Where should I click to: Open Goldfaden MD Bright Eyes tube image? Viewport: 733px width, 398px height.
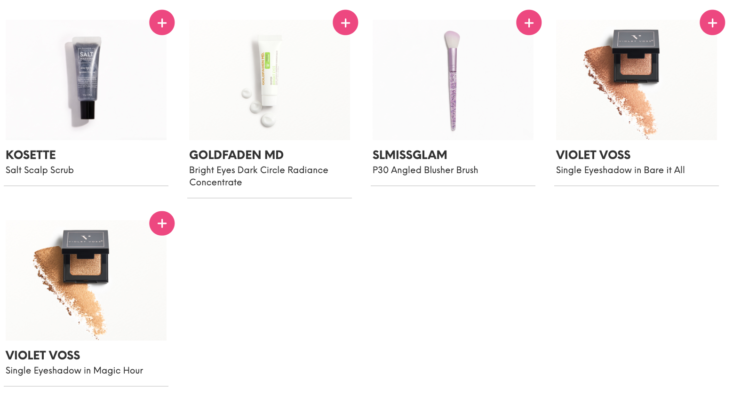pyautogui.click(x=270, y=80)
